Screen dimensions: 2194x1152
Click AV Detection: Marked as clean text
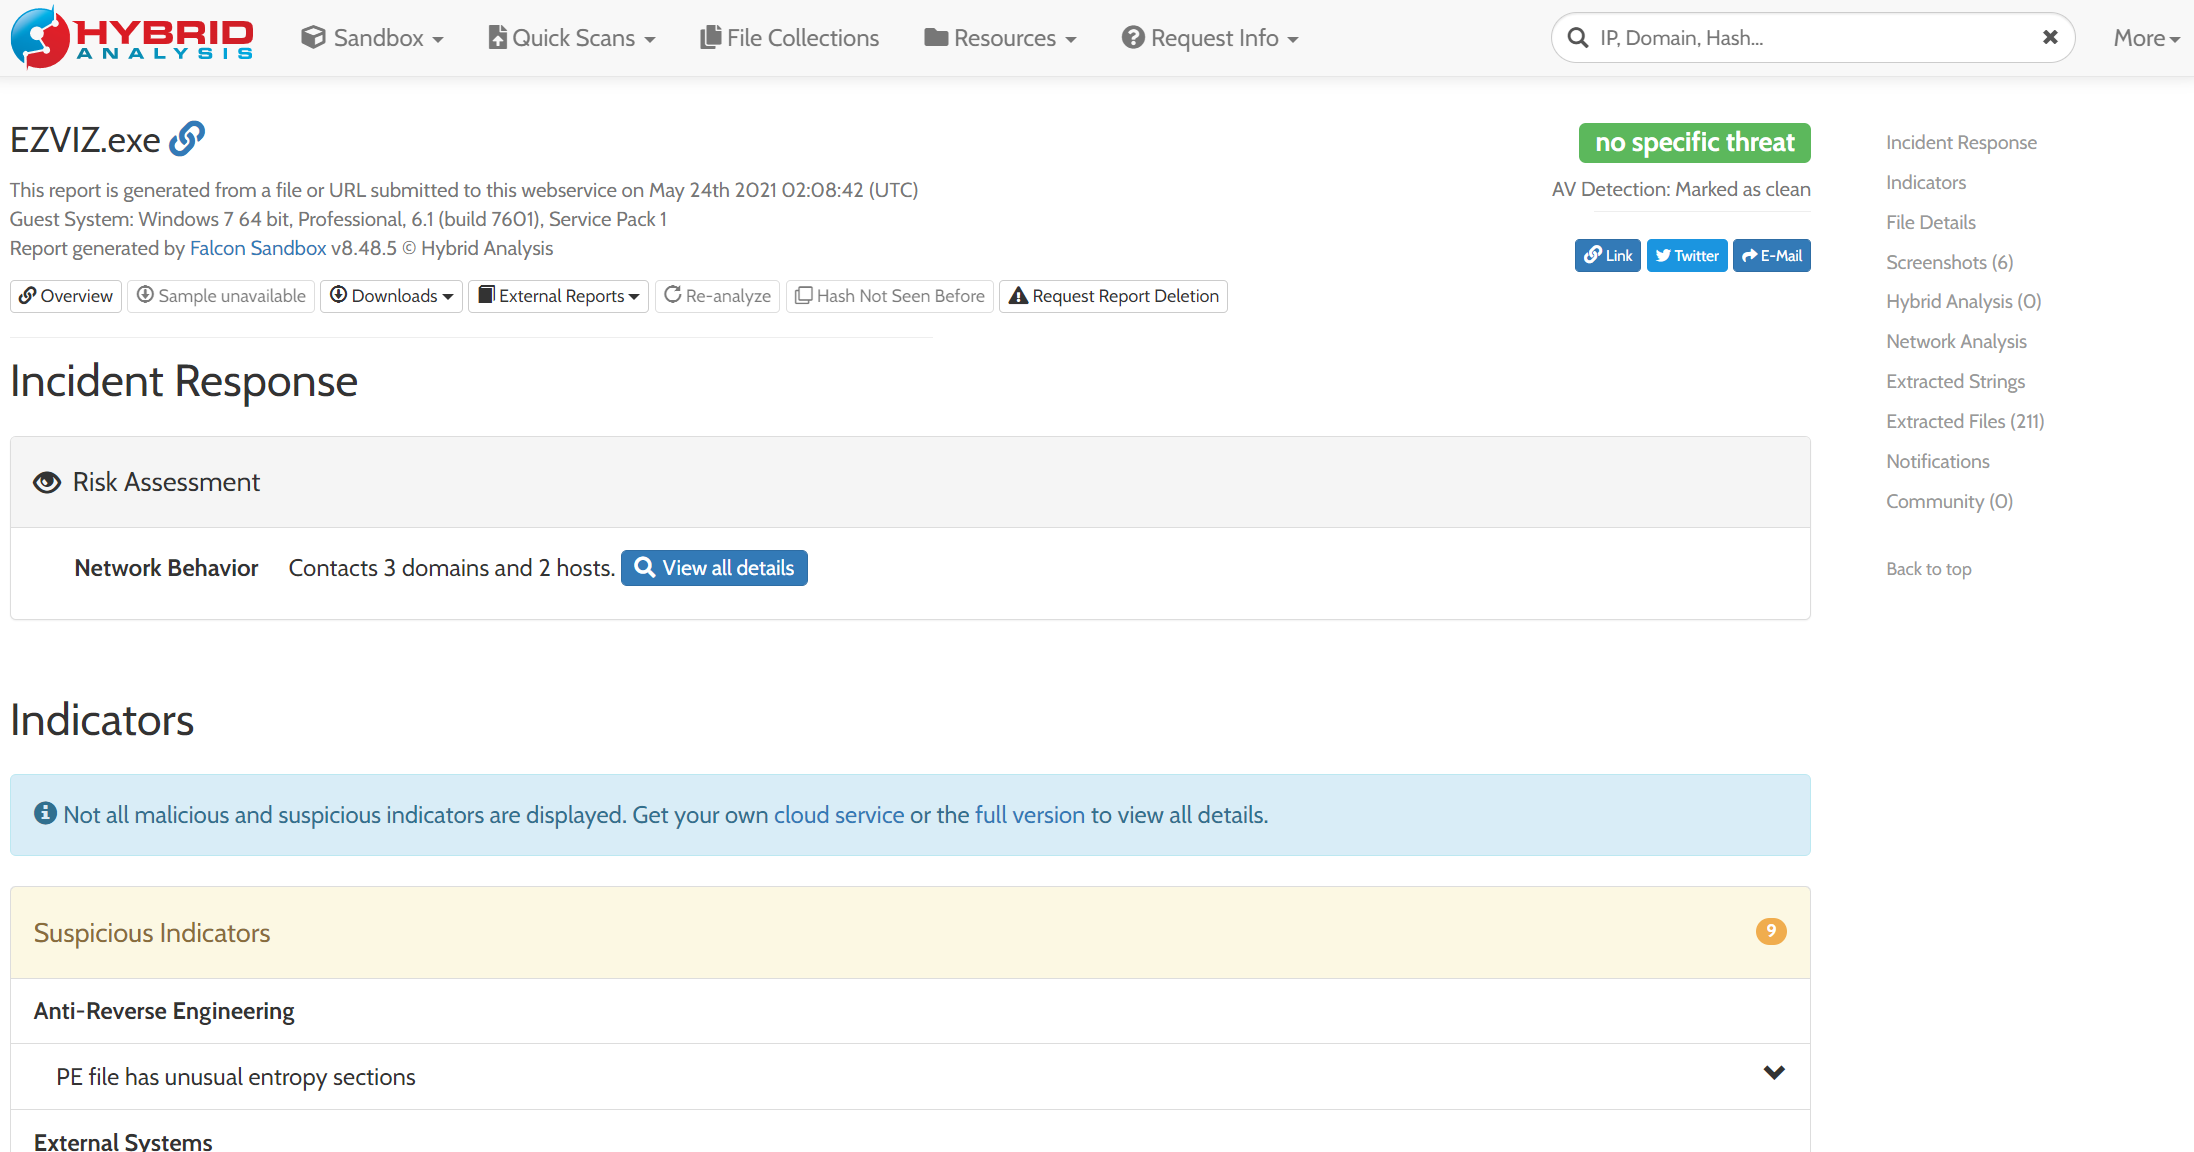1681,190
